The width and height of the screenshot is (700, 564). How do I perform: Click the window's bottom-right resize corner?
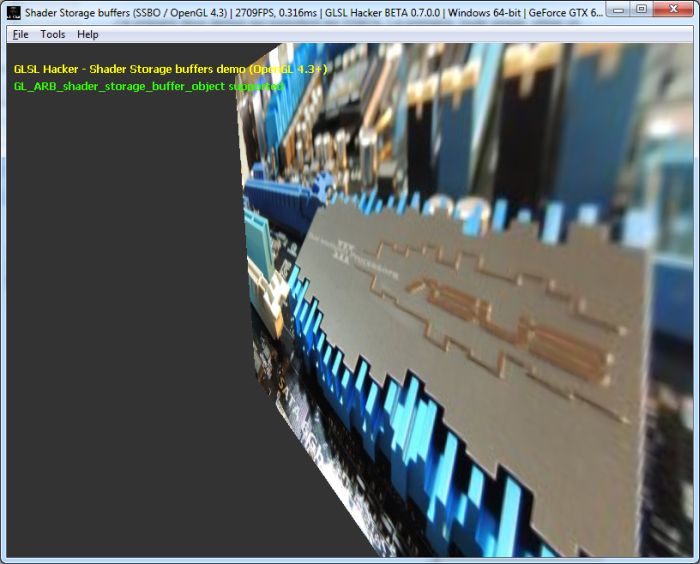(696, 560)
